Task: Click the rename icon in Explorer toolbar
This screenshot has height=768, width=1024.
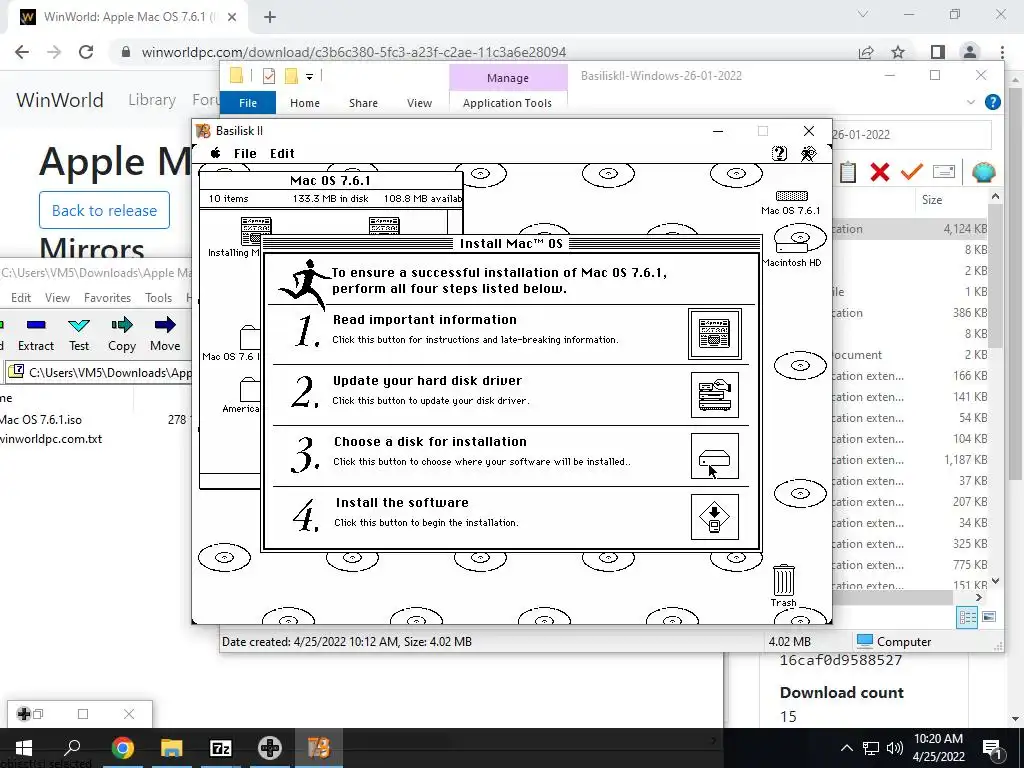Action: pos(944,172)
